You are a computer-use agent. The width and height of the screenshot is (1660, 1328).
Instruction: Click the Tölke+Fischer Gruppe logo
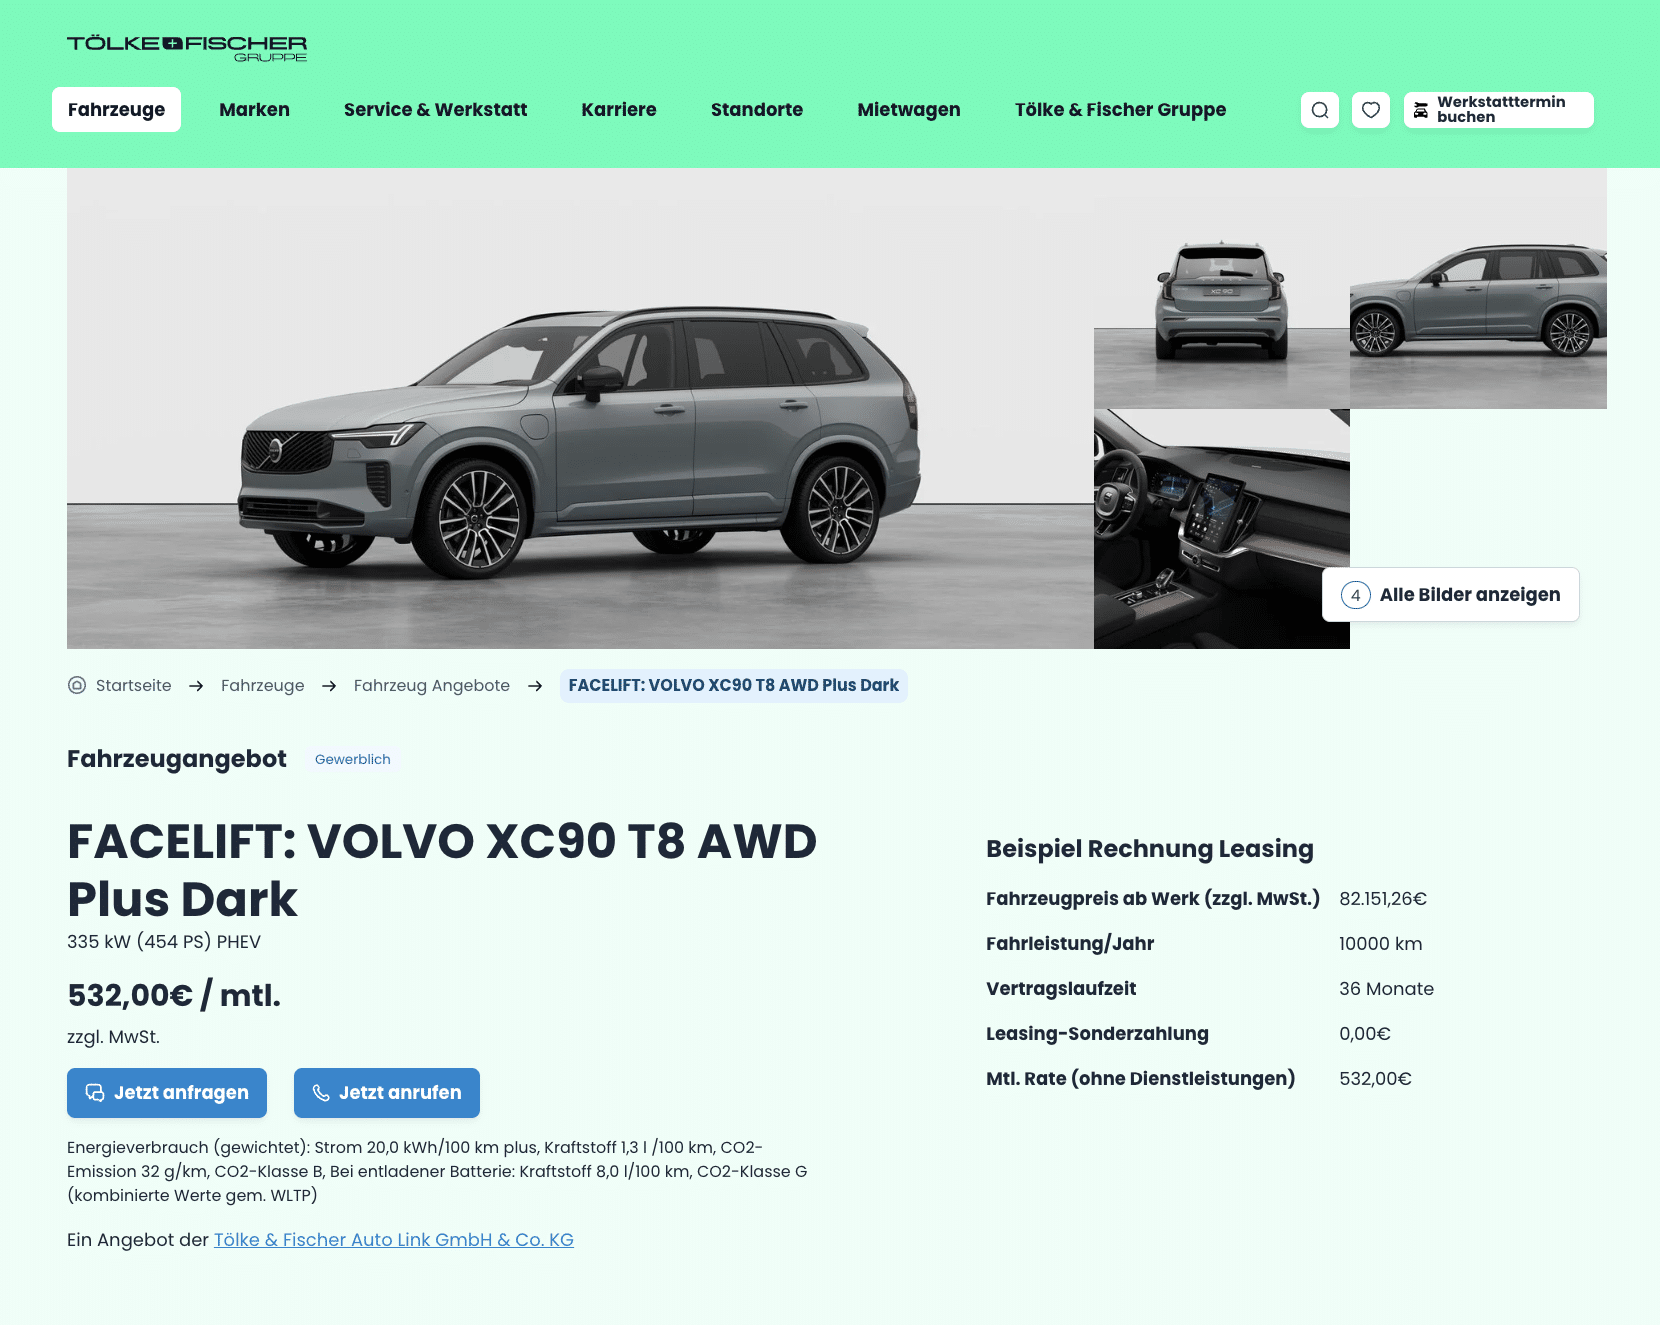(x=187, y=48)
